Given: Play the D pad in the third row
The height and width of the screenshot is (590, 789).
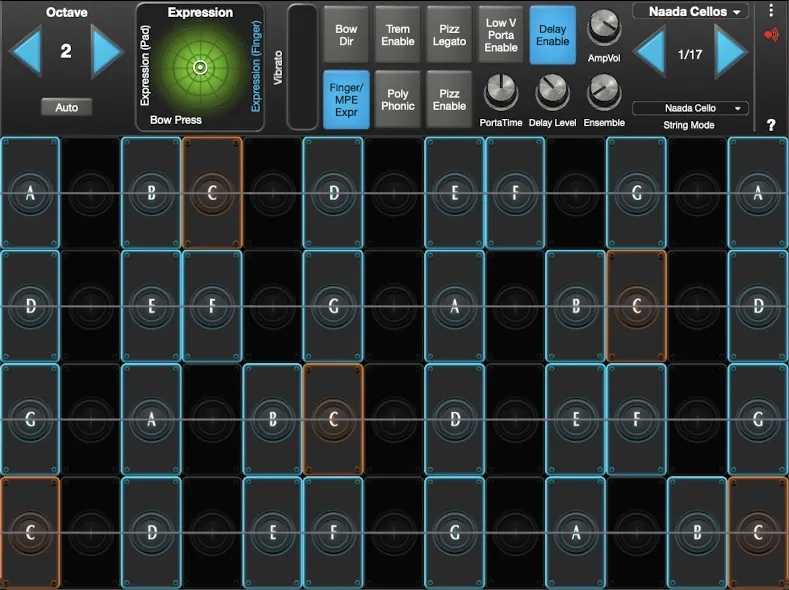Looking at the screenshot, I should 454,419.
